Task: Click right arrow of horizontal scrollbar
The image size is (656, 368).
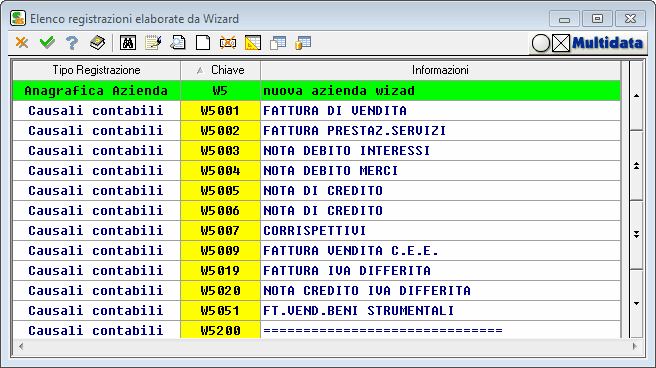Action: (x=635, y=346)
